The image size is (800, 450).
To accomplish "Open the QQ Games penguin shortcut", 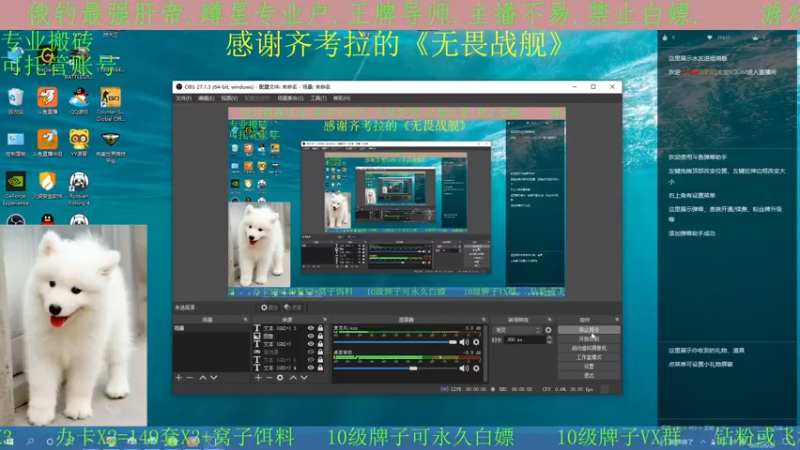I will click(x=79, y=100).
